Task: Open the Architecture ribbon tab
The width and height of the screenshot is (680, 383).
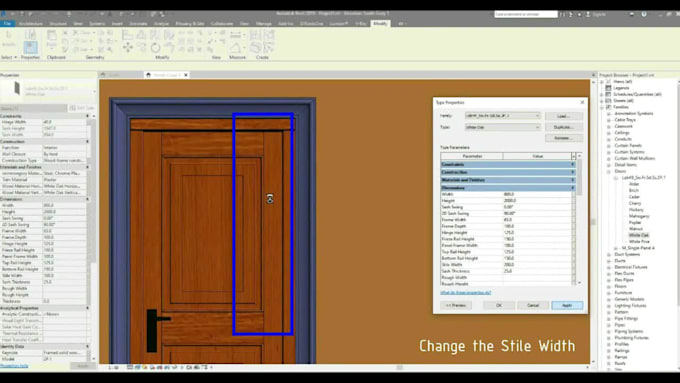Action: (31, 23)
